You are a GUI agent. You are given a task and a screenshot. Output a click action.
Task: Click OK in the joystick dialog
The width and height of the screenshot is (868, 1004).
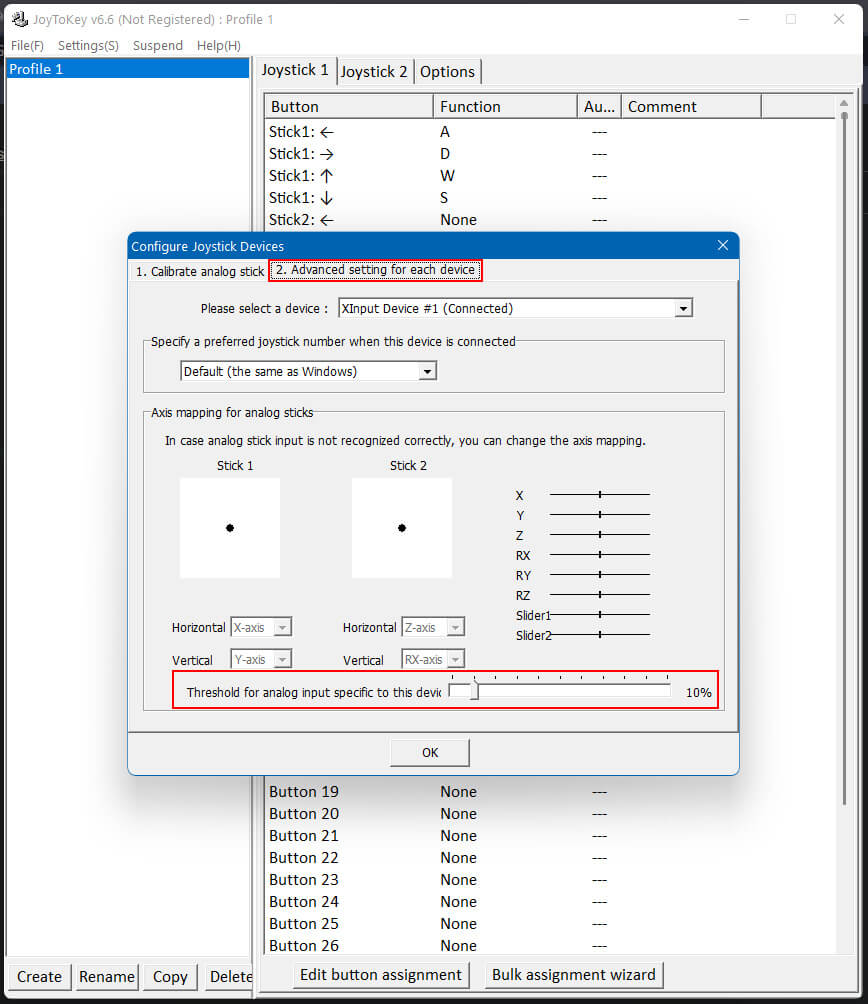tap(430, 752)
